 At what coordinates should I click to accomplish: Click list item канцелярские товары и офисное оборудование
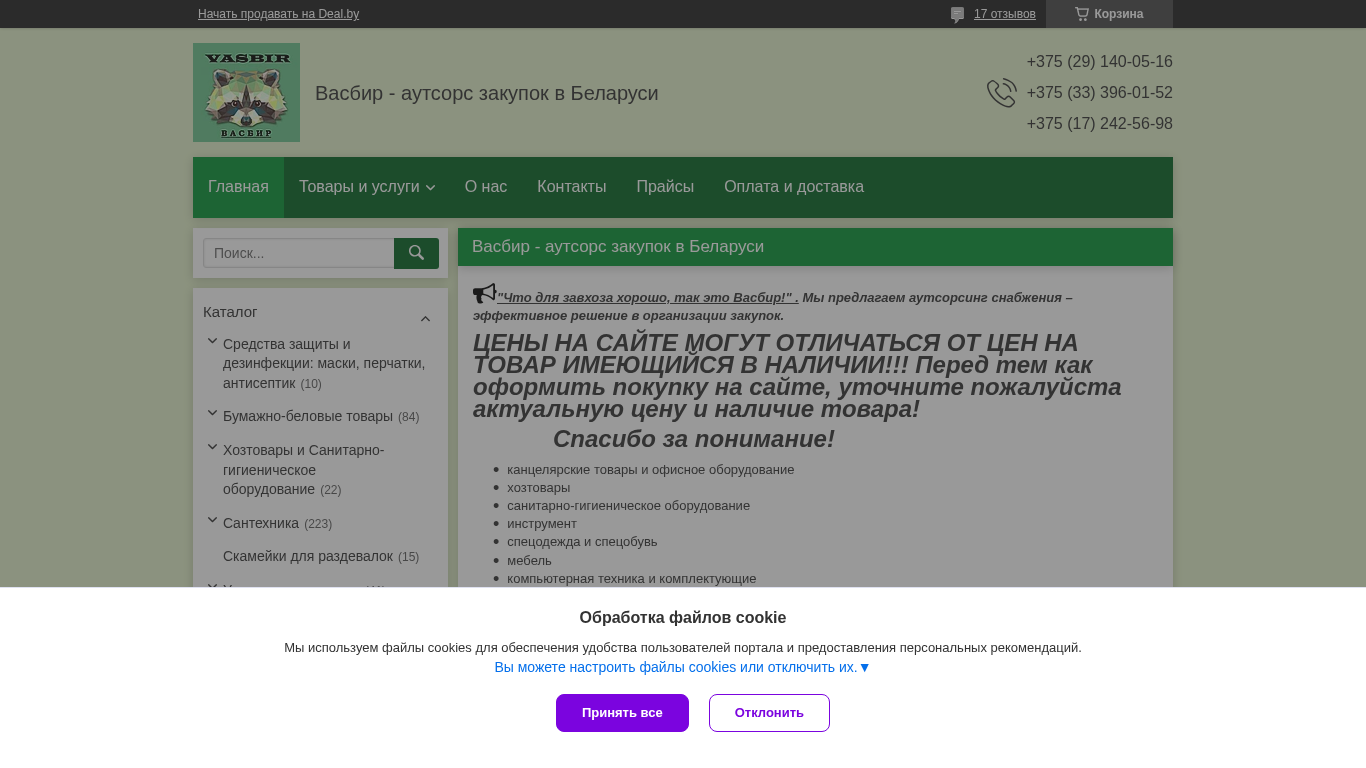coord(650,469)
